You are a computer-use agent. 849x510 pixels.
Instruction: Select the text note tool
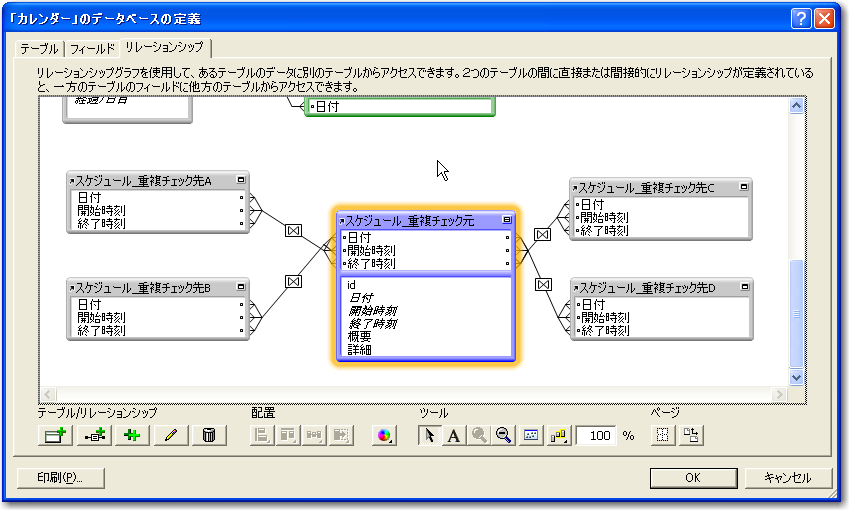(453, 435)
